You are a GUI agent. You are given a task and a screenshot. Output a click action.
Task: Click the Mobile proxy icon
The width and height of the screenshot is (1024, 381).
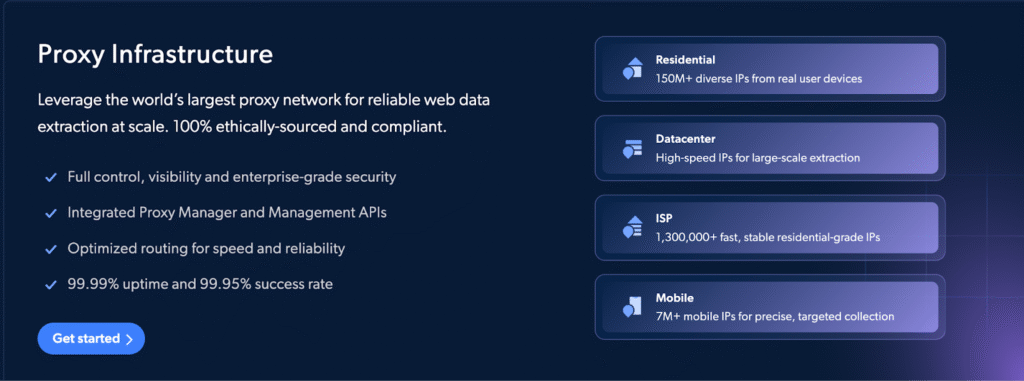pos(632,306)
